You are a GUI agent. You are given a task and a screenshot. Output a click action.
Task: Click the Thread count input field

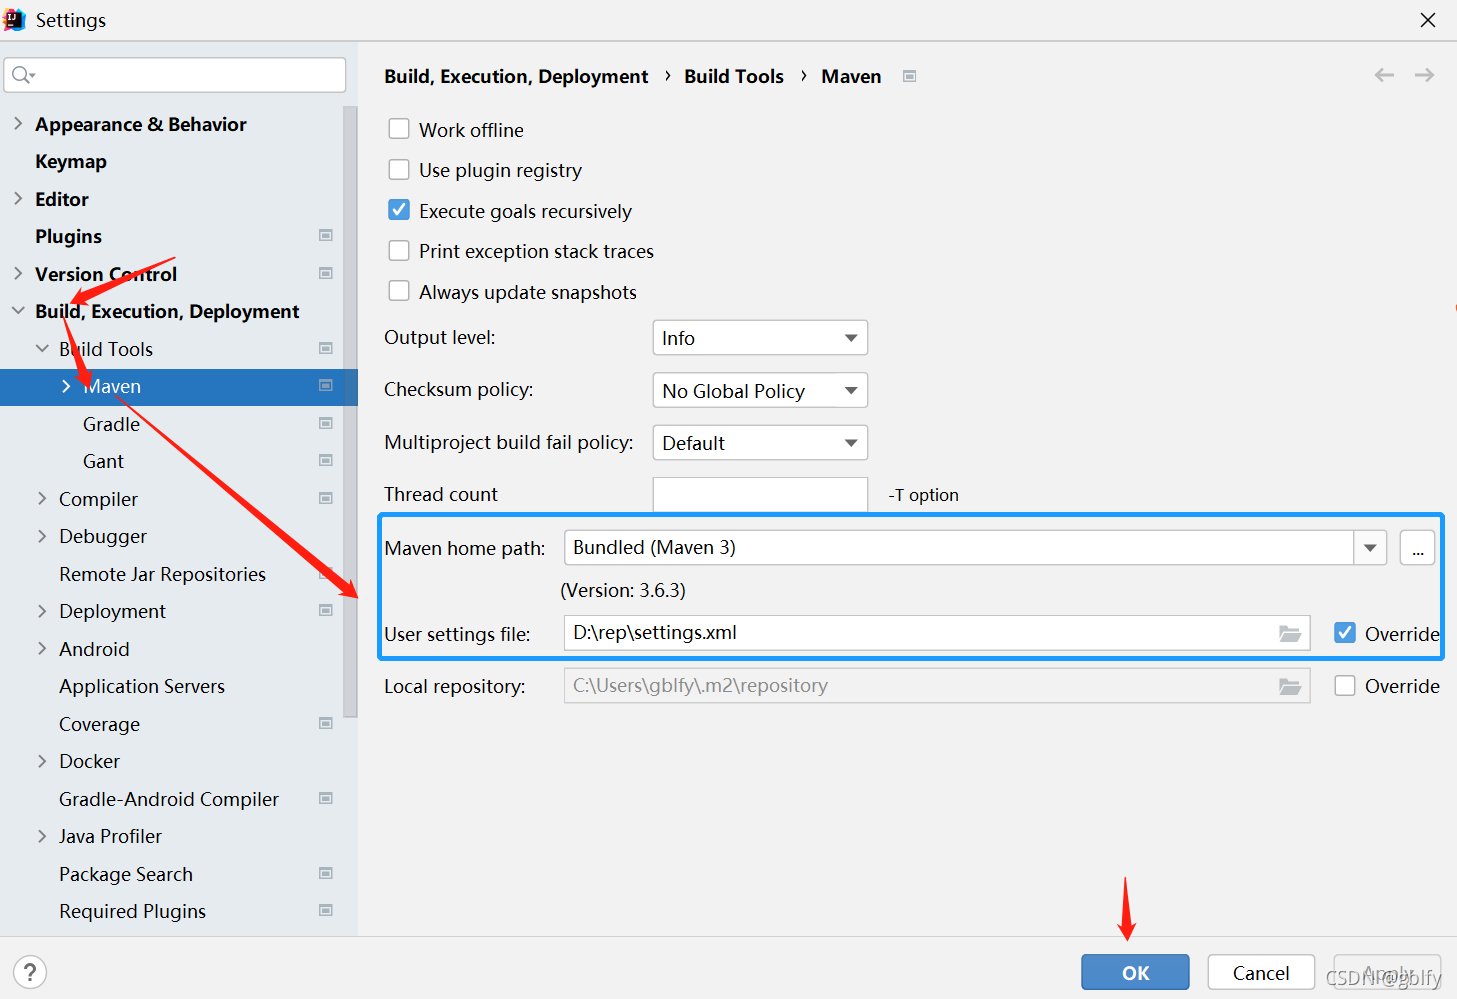(x=760, y=494)
